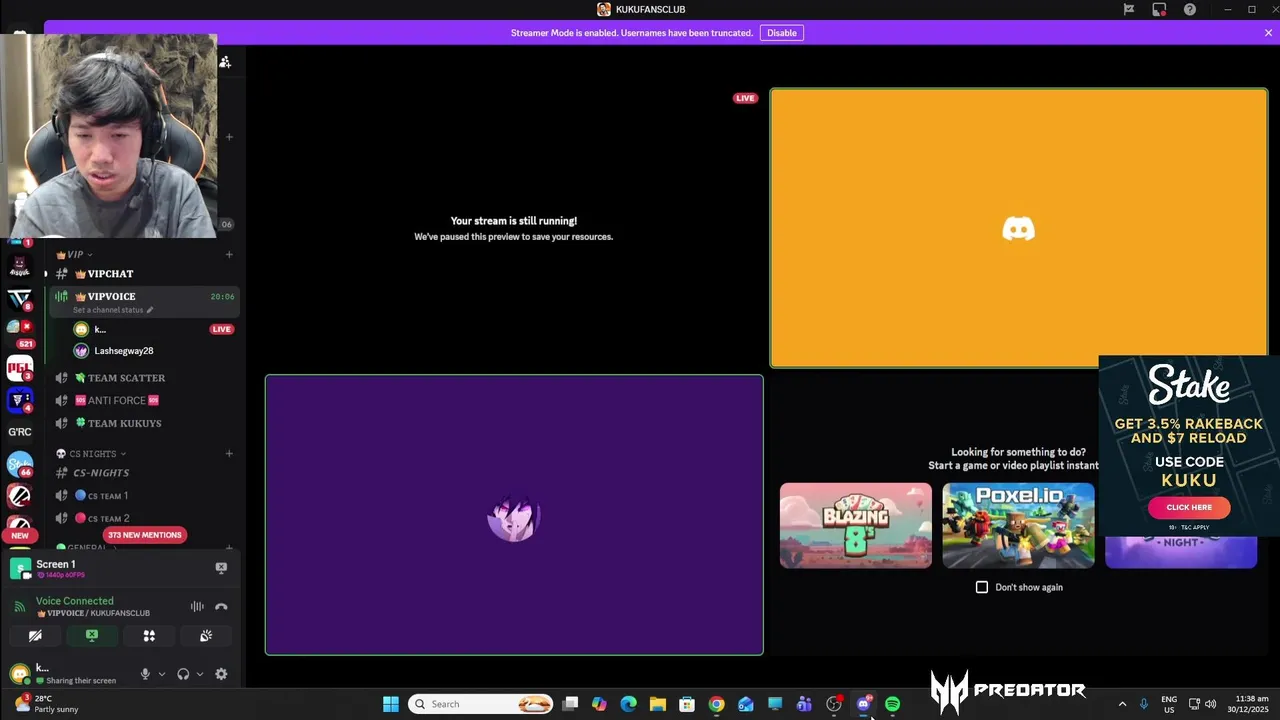
Task: Deafen with the headphones icon
Action: click(183, 674)
